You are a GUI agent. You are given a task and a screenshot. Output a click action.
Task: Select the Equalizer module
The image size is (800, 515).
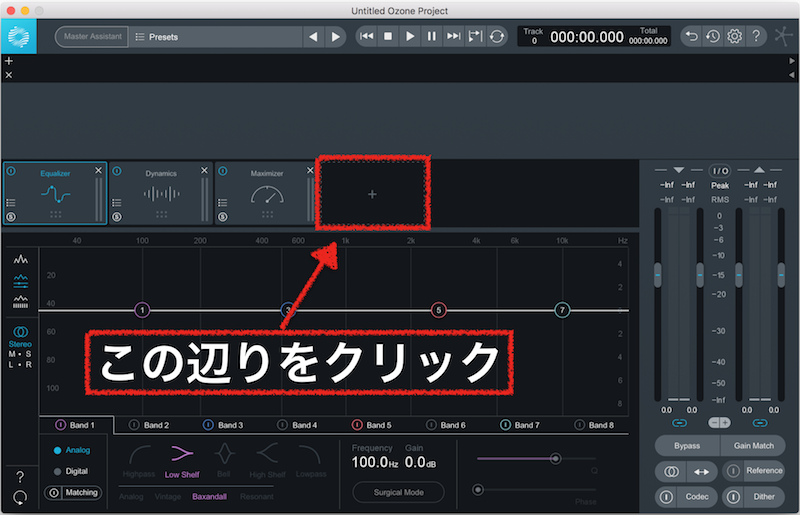coord(55,193)
